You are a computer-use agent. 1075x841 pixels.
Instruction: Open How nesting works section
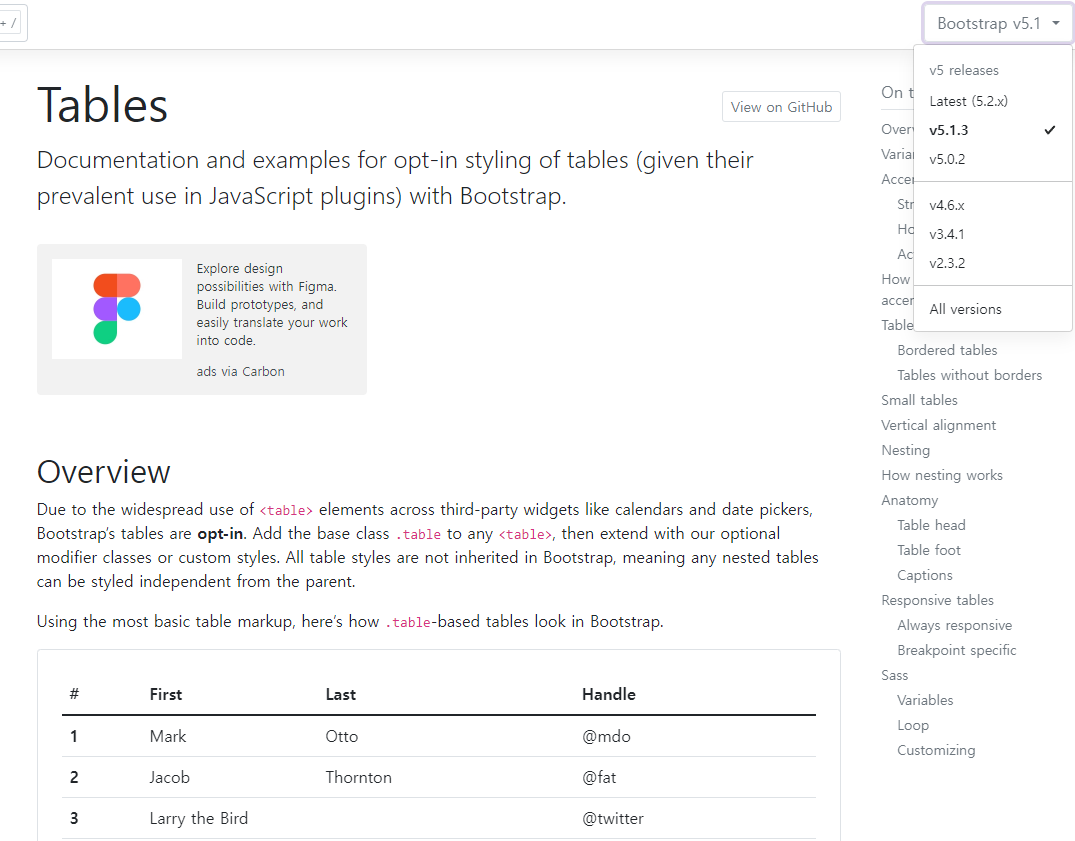click(x=941, y=475)
